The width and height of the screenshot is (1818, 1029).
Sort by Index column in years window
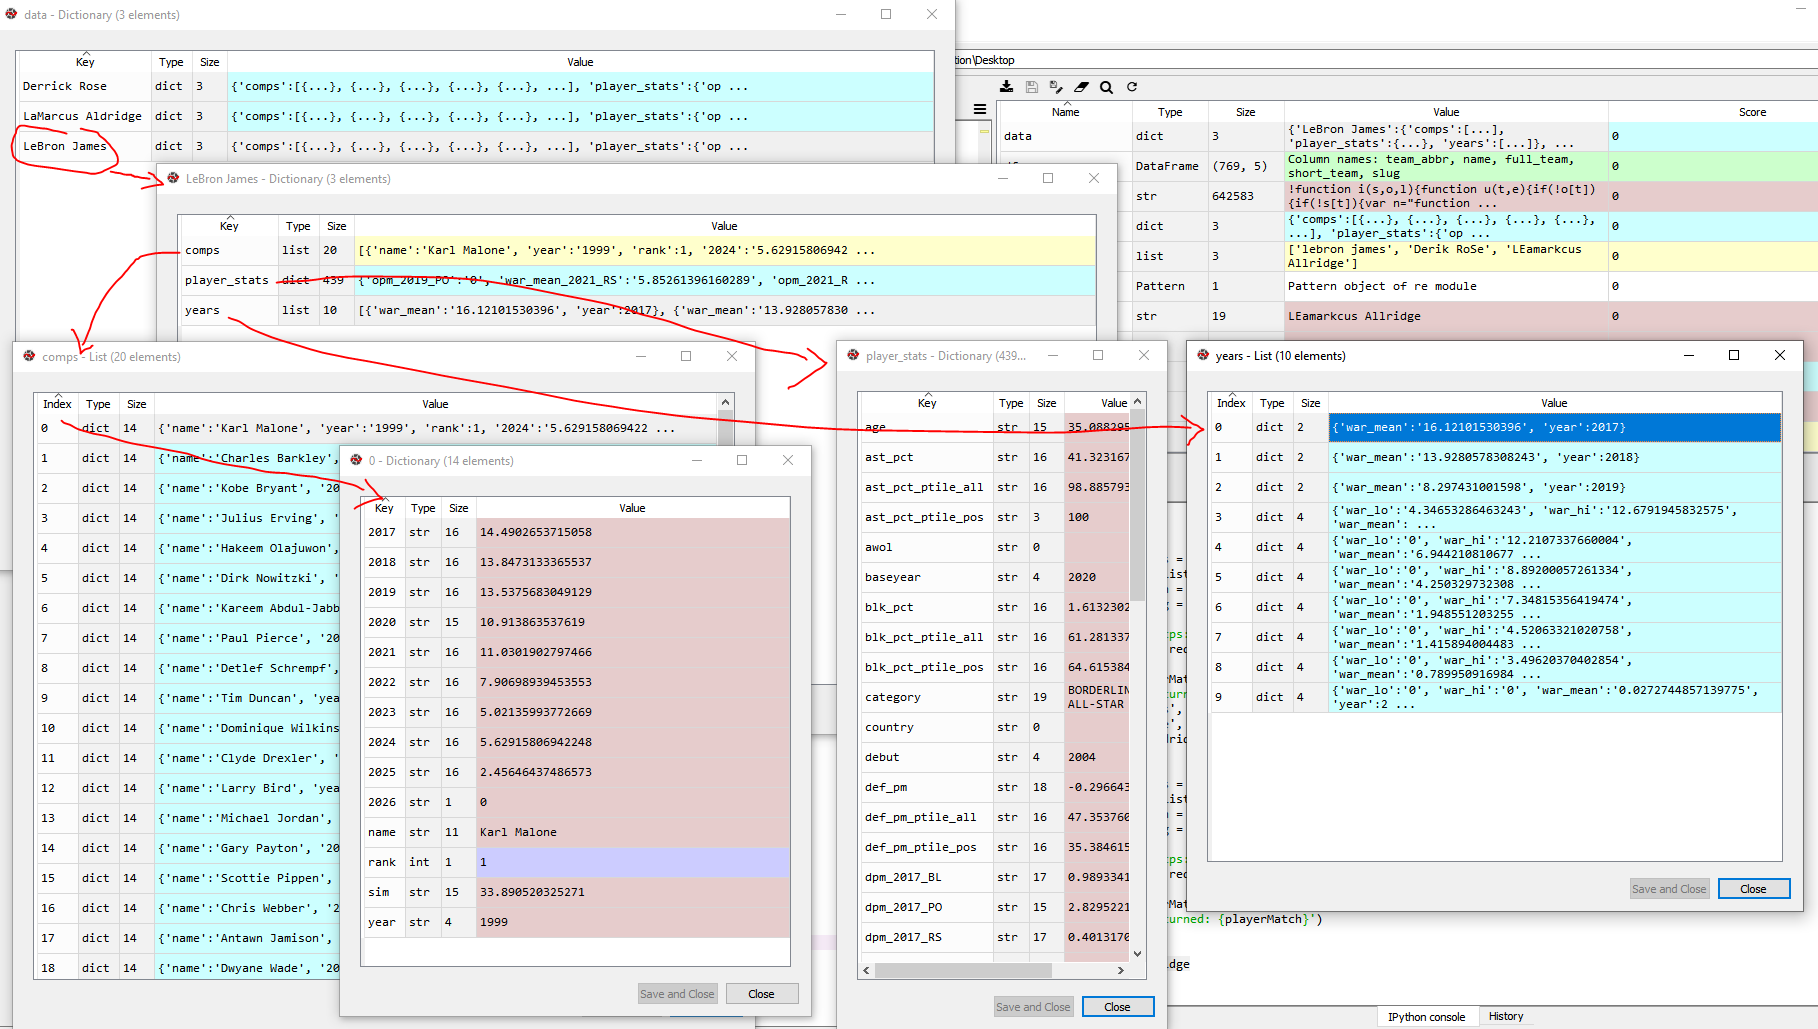pyautogui.click(x=1231, y=403)
